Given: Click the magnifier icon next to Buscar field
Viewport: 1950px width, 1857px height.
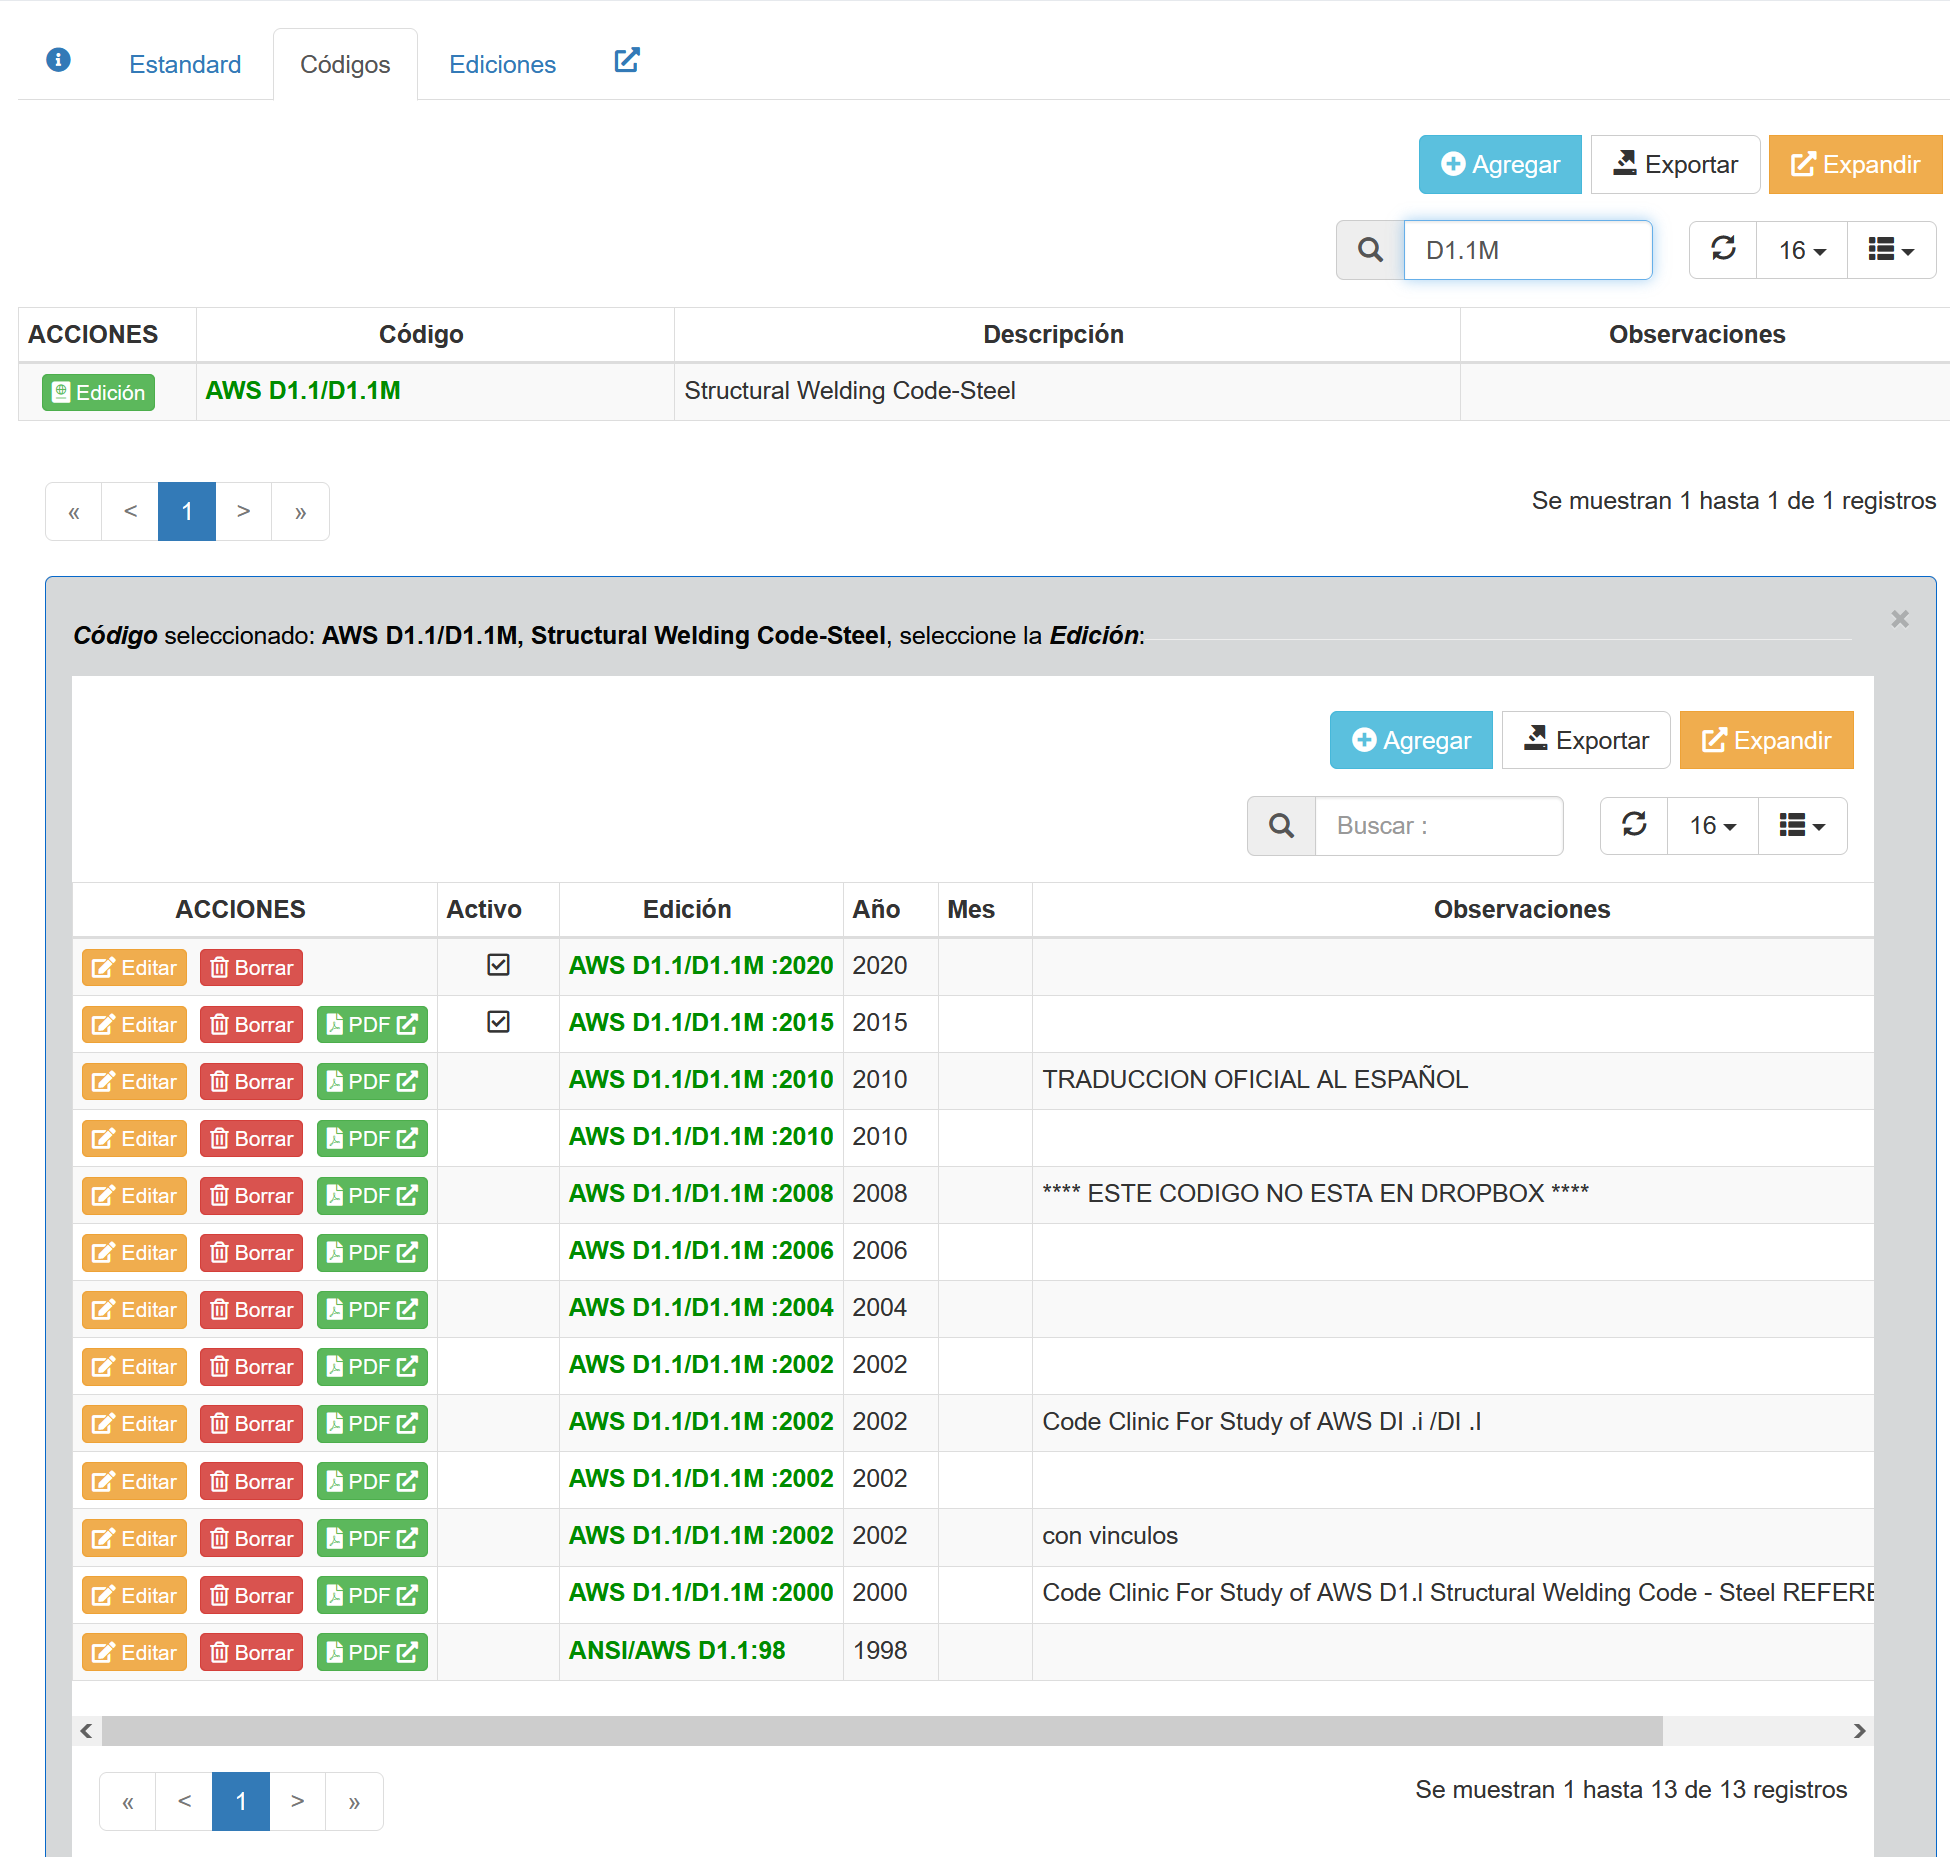Looking at the screenshot, I should pyautogui.click(x=1281, y=826).
